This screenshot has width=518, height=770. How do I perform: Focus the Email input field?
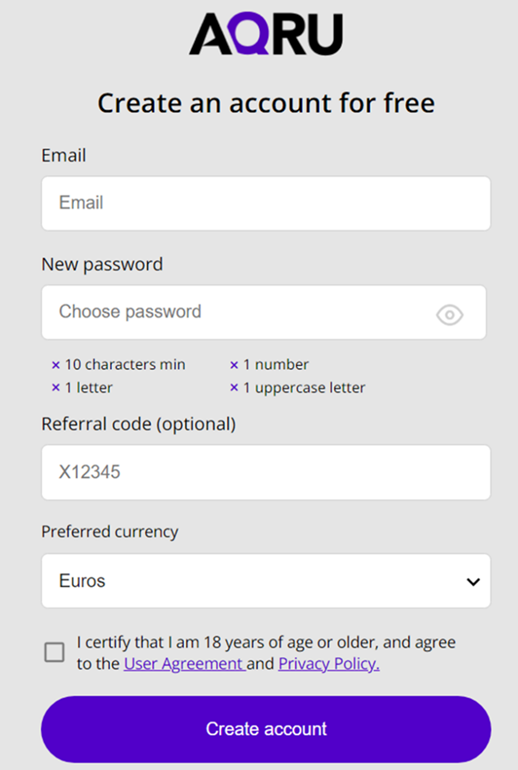click(x=266, y=203)
